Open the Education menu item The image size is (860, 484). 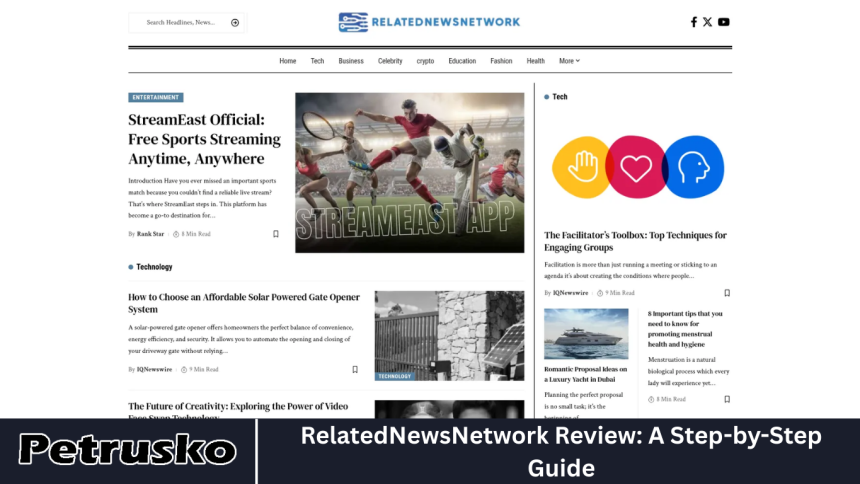(x=462, y=61)
